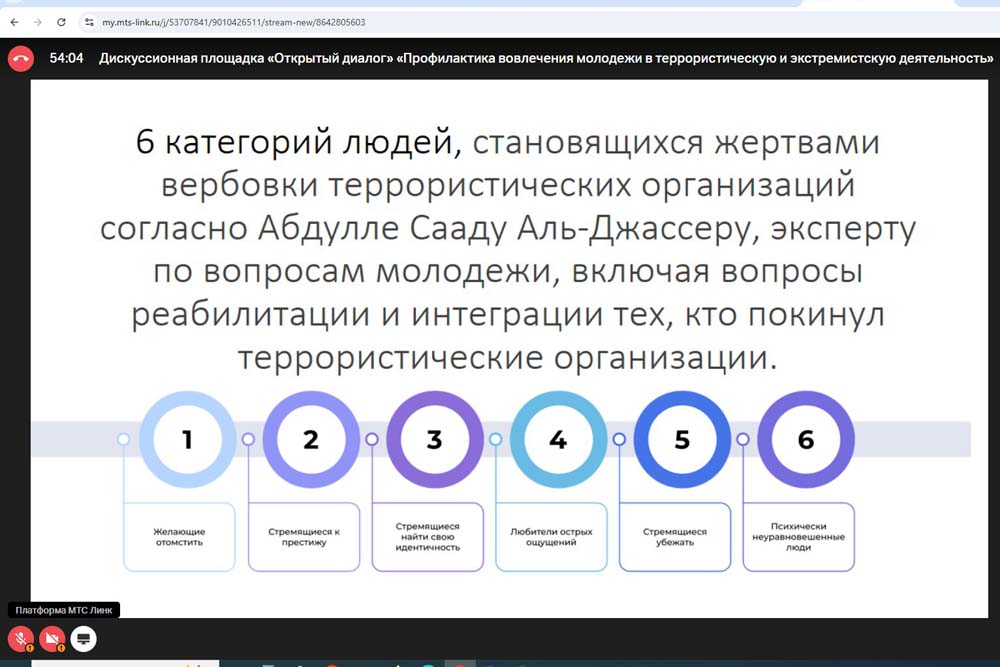Reload the page
This screenshot has width=1000, height=667.
(62, 21)
